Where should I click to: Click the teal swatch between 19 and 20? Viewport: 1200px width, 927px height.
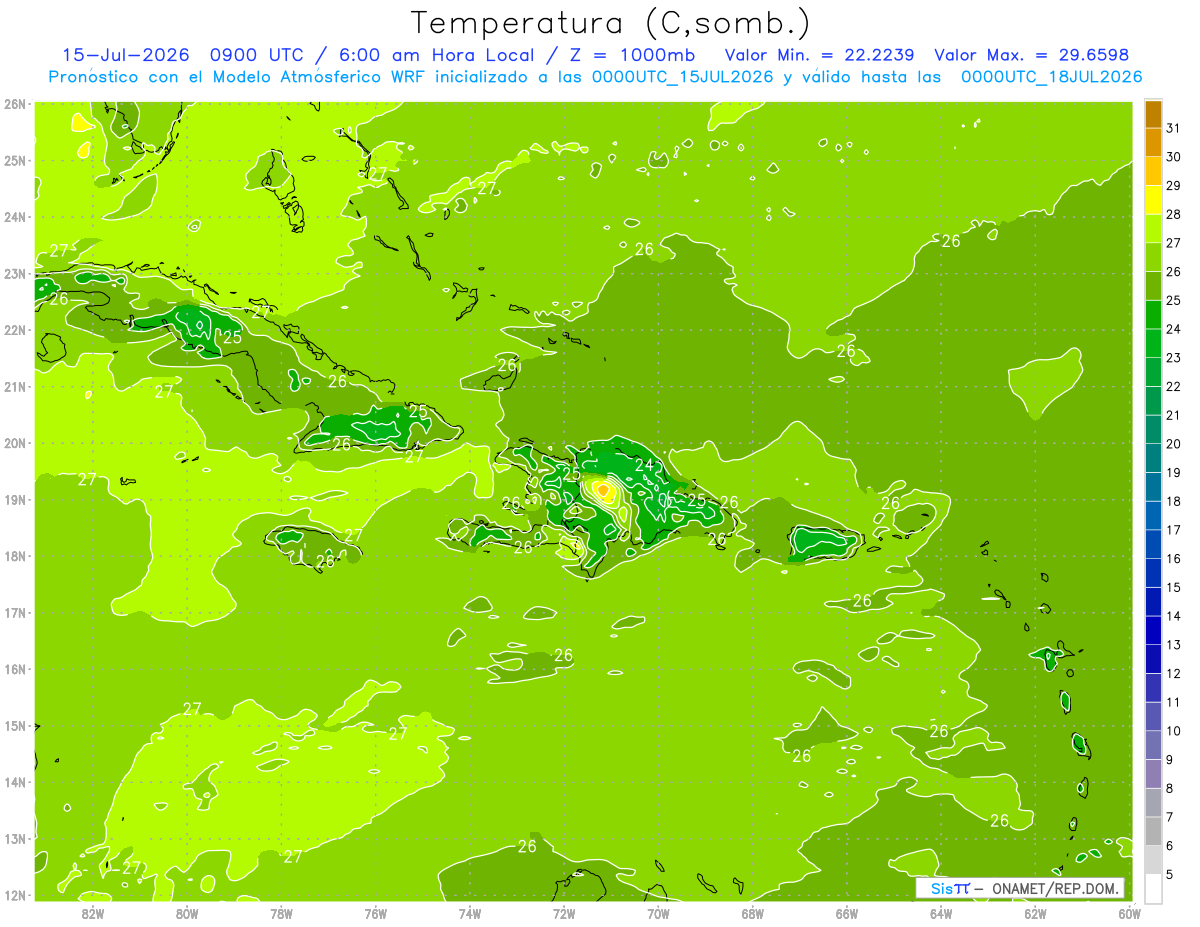(x=1153, y=458)
